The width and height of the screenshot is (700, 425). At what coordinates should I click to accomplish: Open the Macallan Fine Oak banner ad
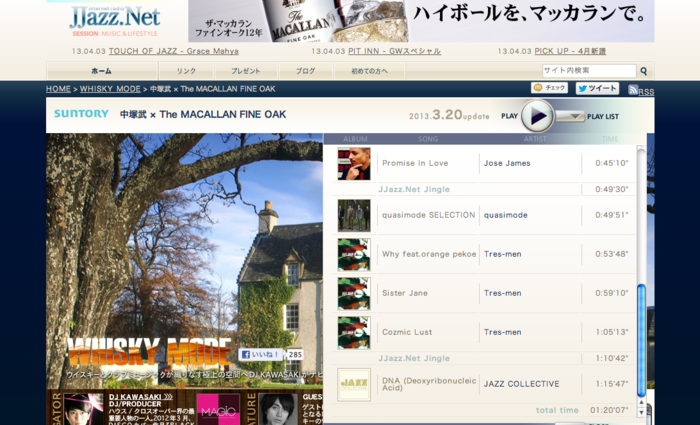[421, 21]
